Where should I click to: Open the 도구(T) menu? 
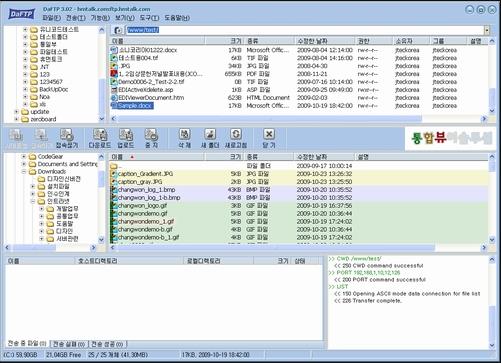149,18
